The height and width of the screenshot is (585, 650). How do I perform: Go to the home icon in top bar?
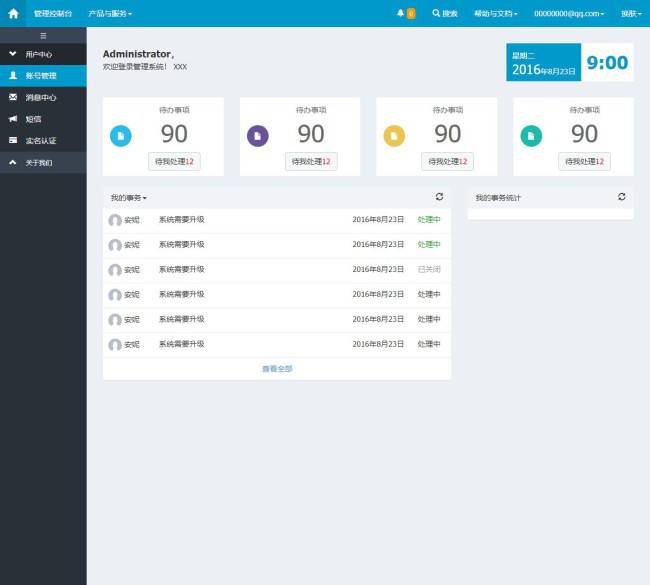tap(13, 14)
